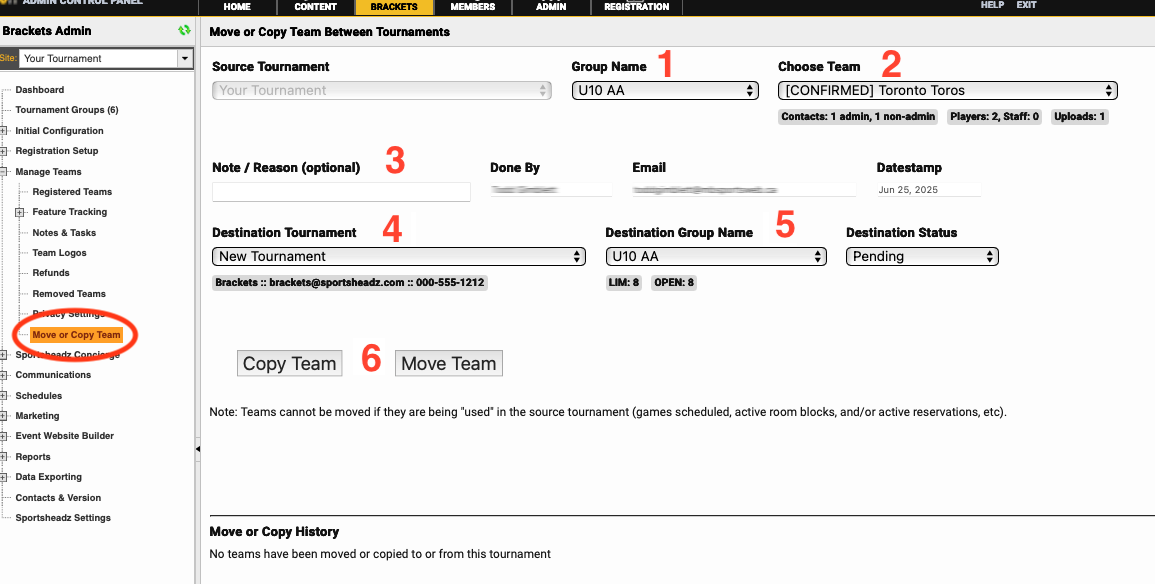Click the Players: 2, Staff: 0 badge
The image size is (1155, 584).
pyautogui.click(x=994, y=116)
